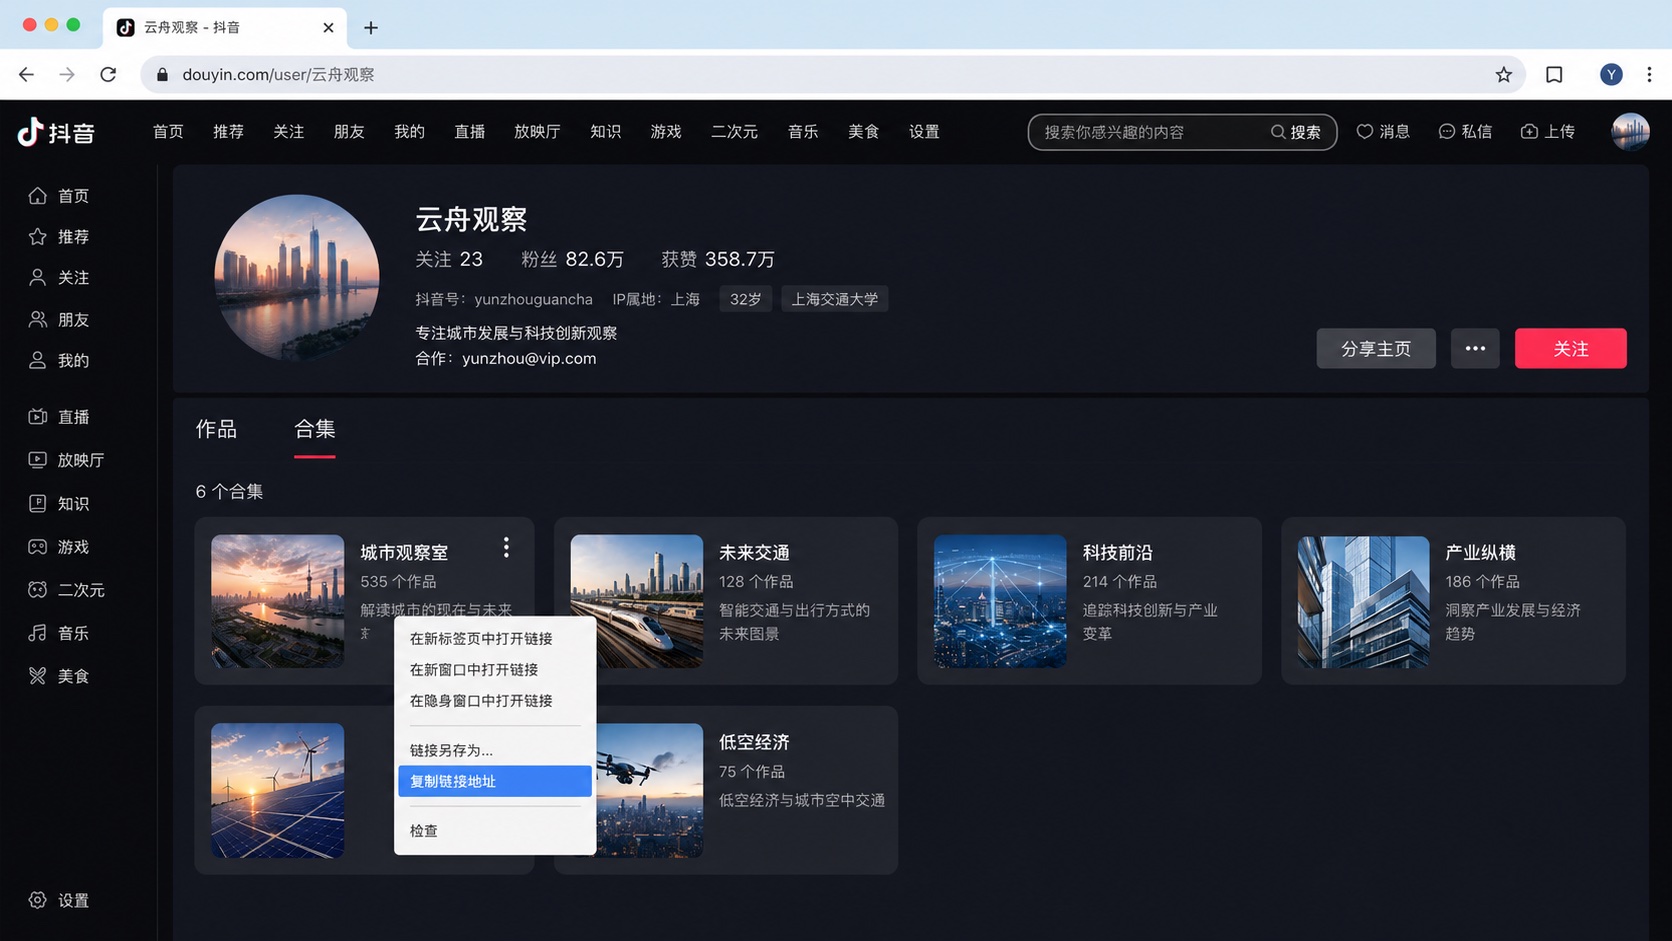Open 知识 in the top navigation
The width and height of the screenshot is (1672, 941).
pyautogui.click(x=605, y=131)
